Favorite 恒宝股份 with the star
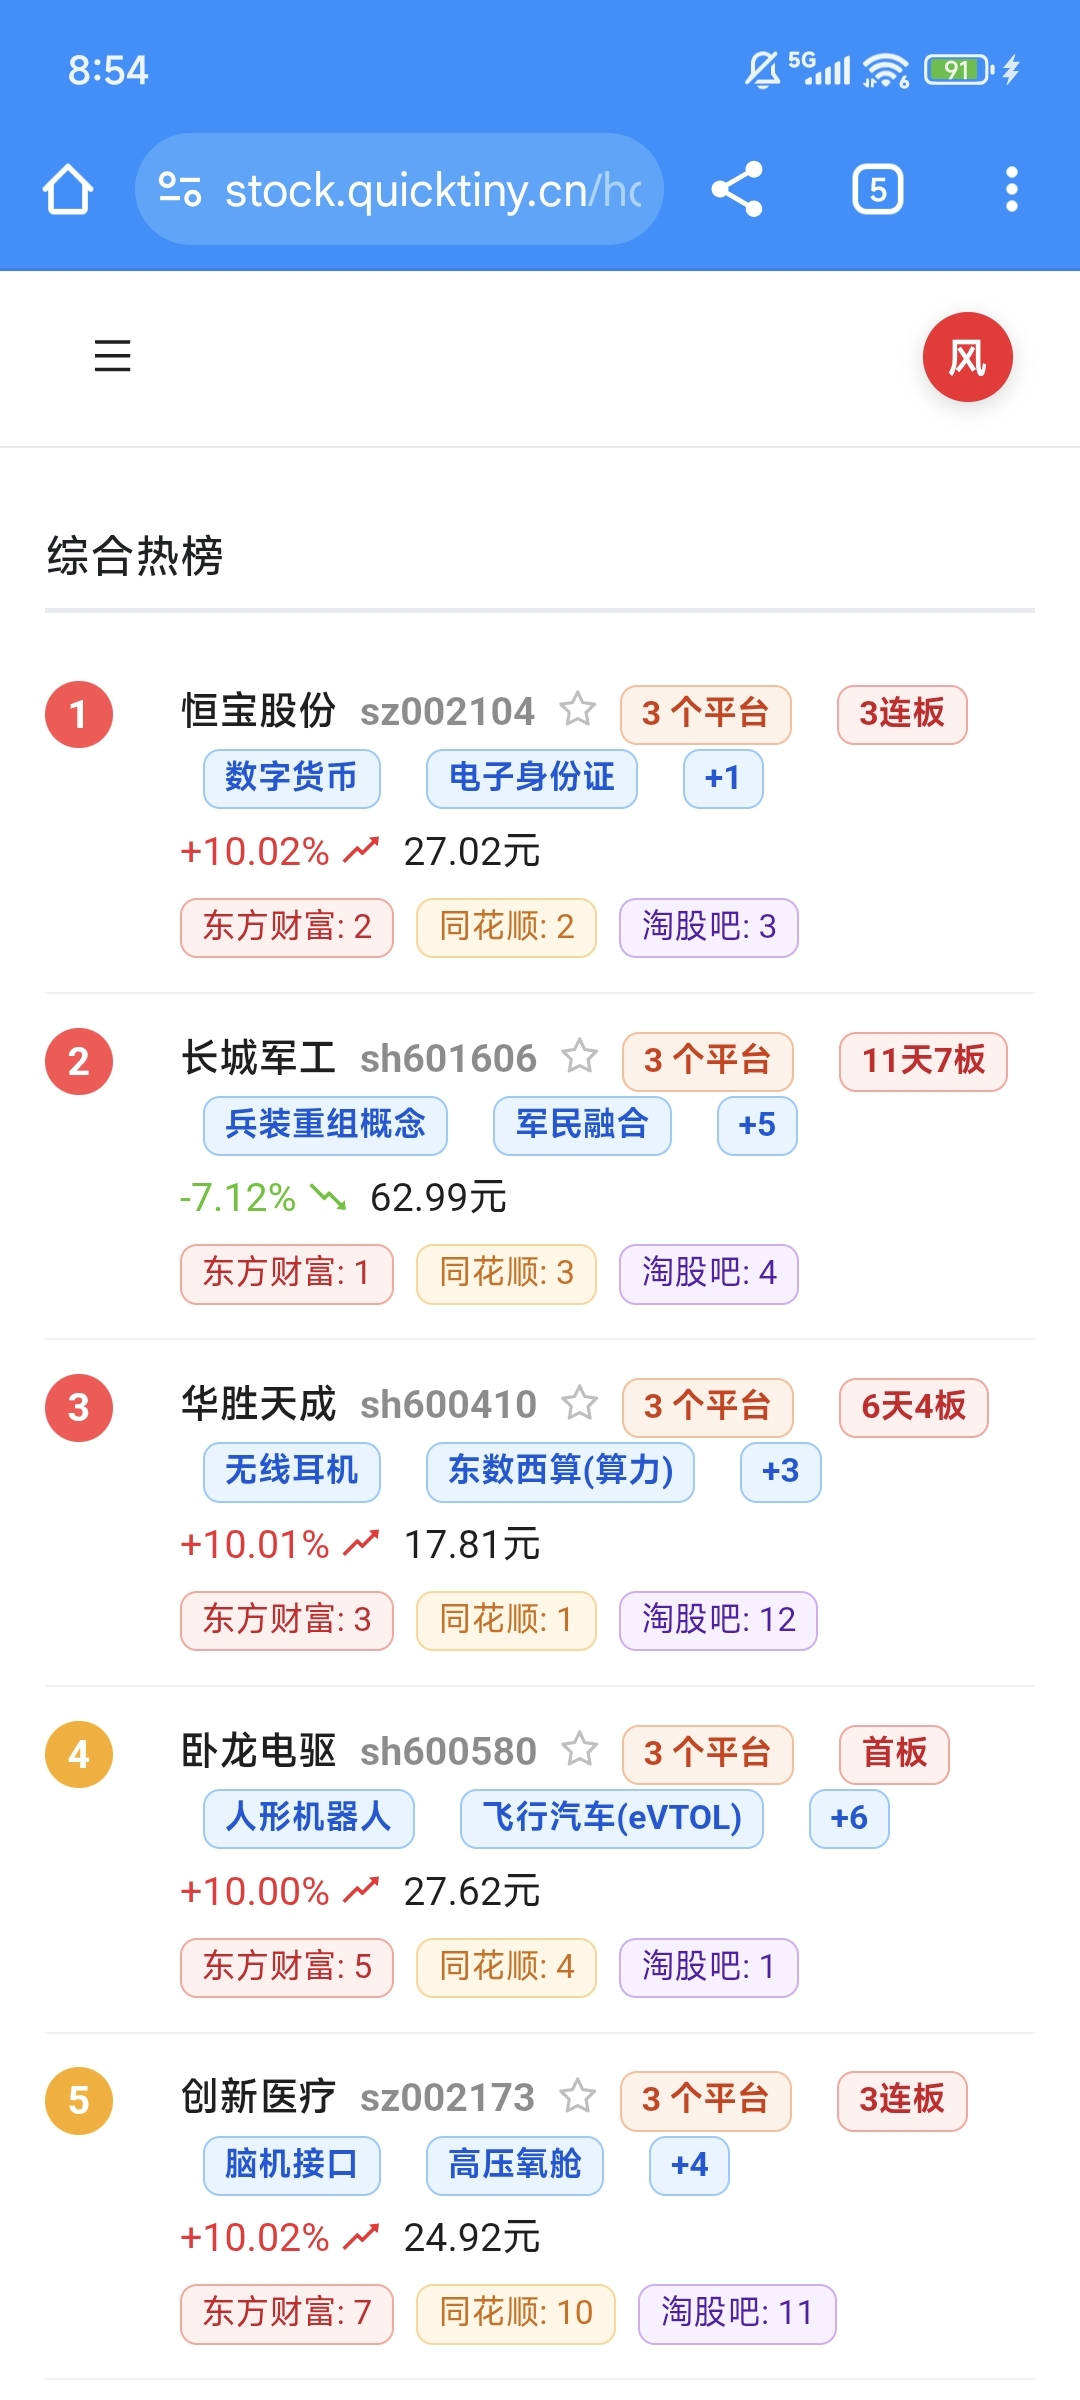1080x2400 pixels. click(x=578, y=710)
